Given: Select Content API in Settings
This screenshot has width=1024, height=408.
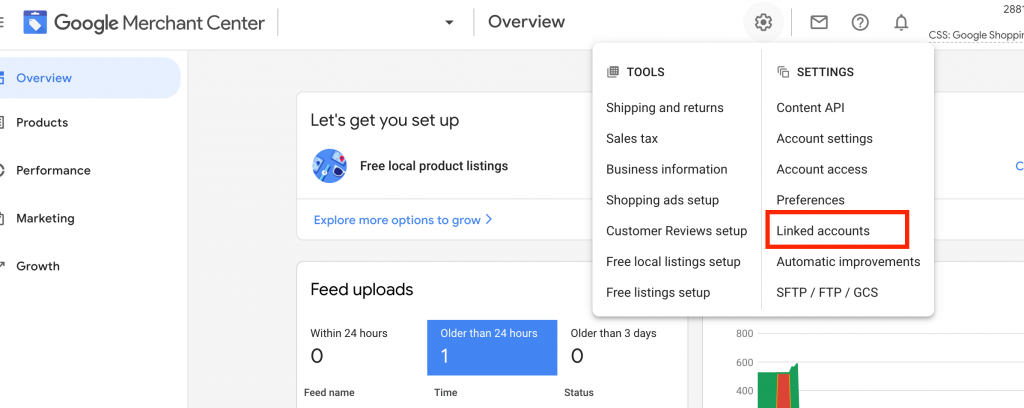Looking at the screenshot, I should pyautogui.click(x=810, y=108).
